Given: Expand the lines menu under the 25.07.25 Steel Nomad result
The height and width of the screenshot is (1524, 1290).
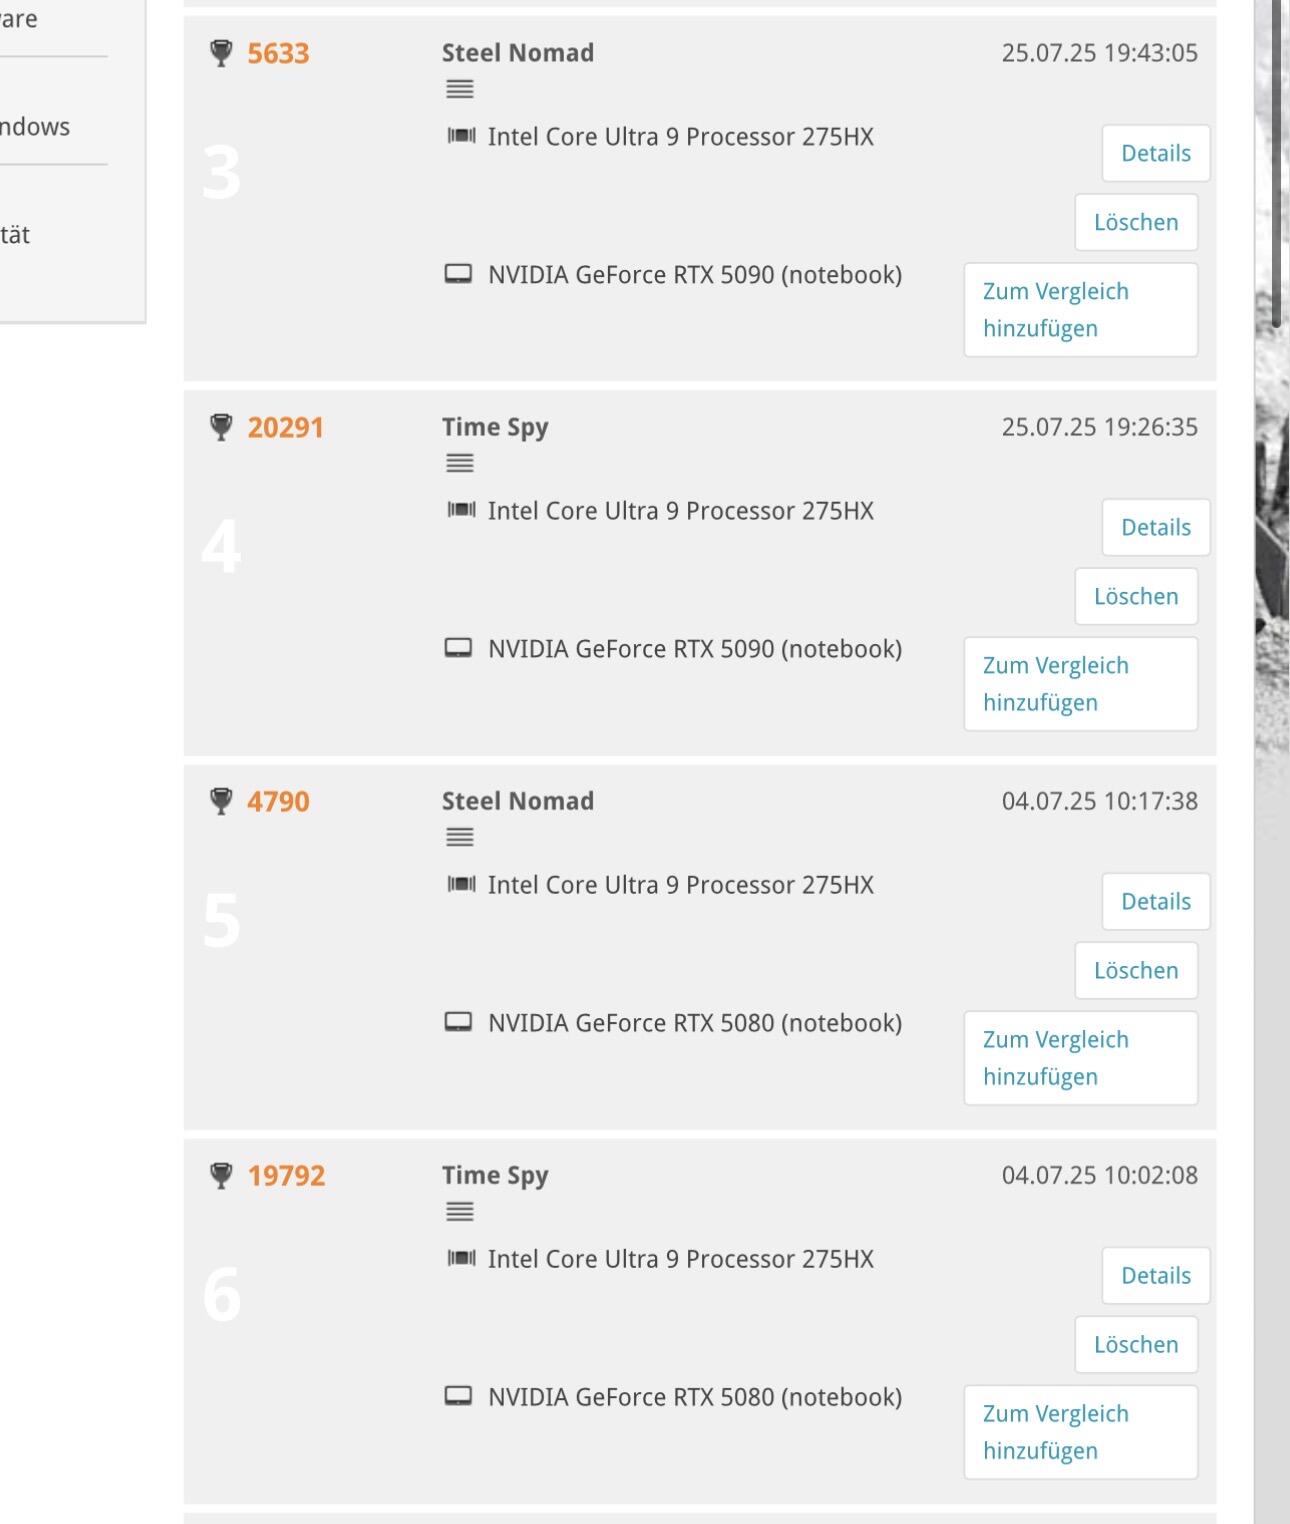Looking at the screenshot, I should pyautogui.click(x=460, y=90).
